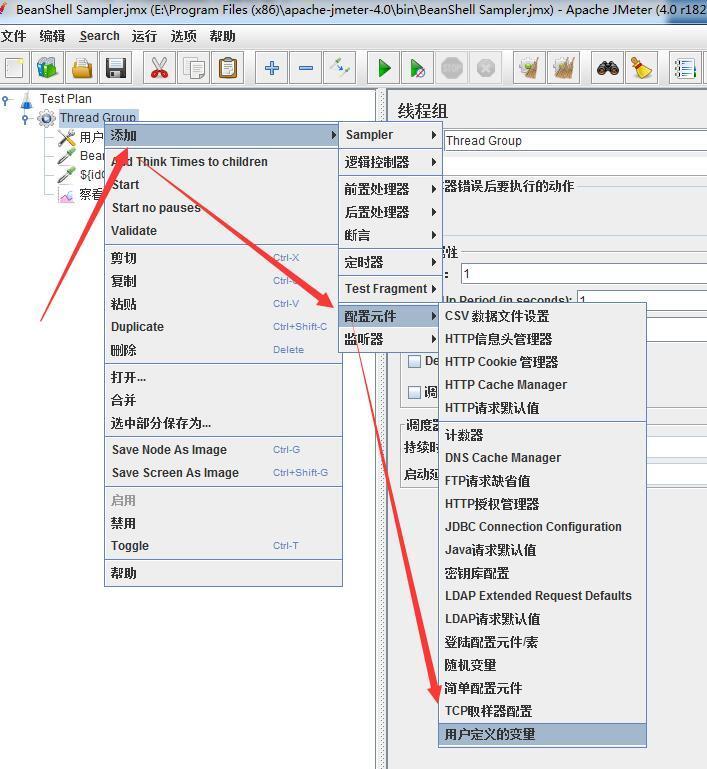Open the 选项 menu

pyautogui.click(x=183, y=36)
